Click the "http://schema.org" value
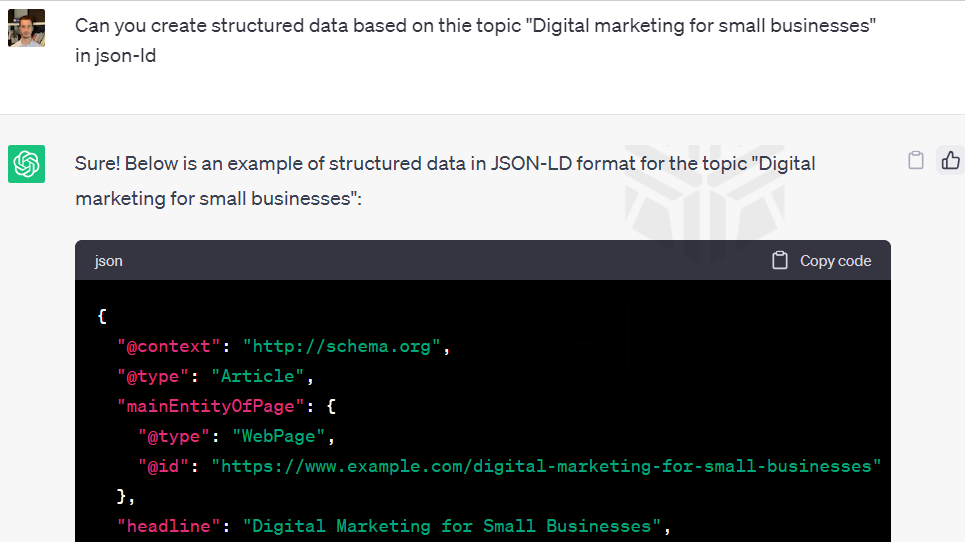Screen dimensions: 965x542 [x=342, y=346]
